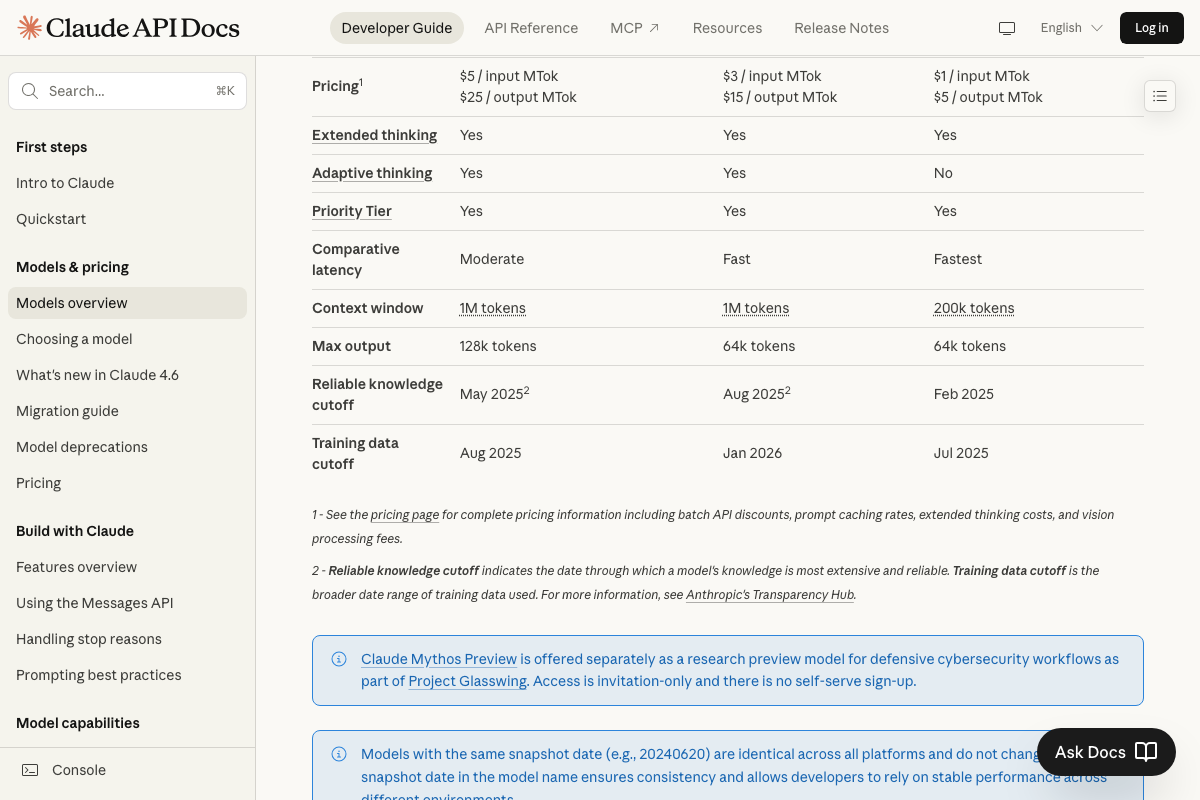
Task: Click the book icon in Ask Docs
Action: (1146, 752)
